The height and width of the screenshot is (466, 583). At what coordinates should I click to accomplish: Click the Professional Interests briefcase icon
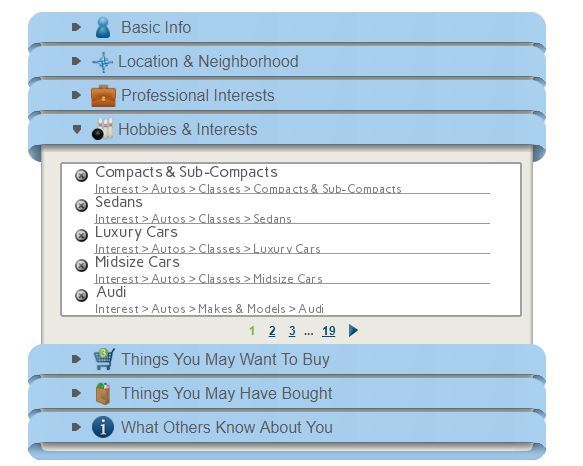103,96
